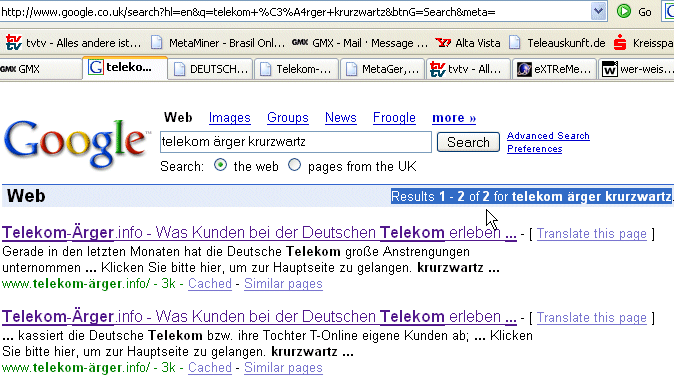674x381 pixels.
Task: Open the Froogle search link
Action: click(x=394, y=118)
